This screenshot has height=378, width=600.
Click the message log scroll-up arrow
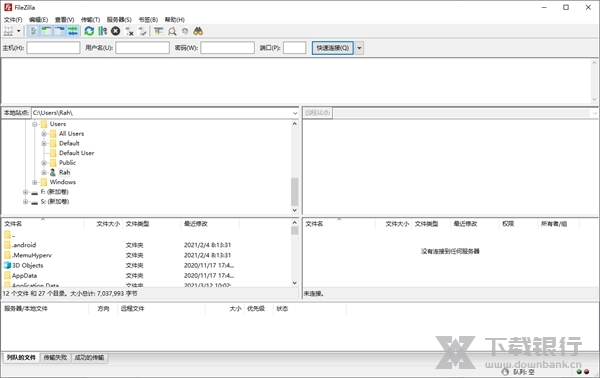tap(594, 63)
